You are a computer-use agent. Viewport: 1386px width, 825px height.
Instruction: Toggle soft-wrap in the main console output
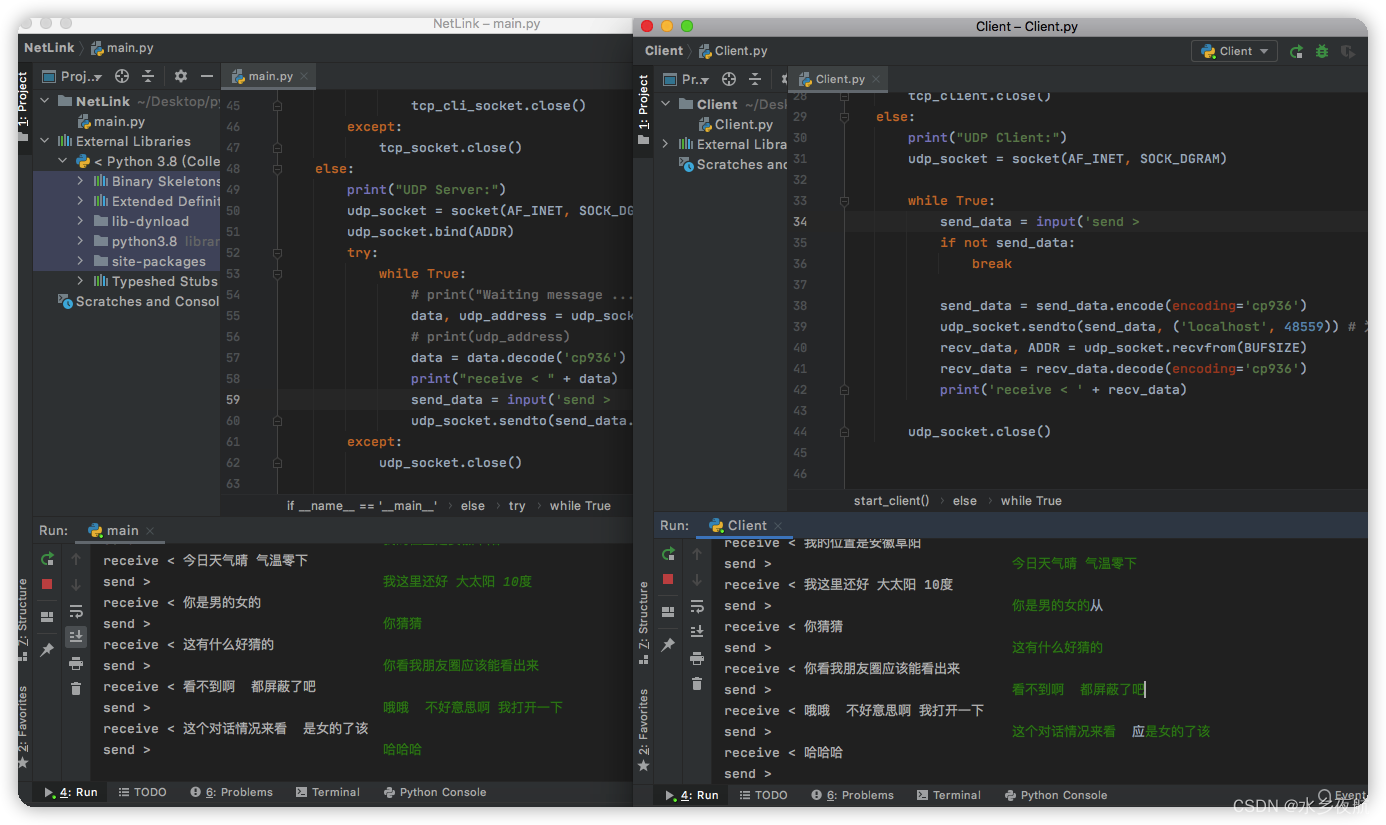76,613
